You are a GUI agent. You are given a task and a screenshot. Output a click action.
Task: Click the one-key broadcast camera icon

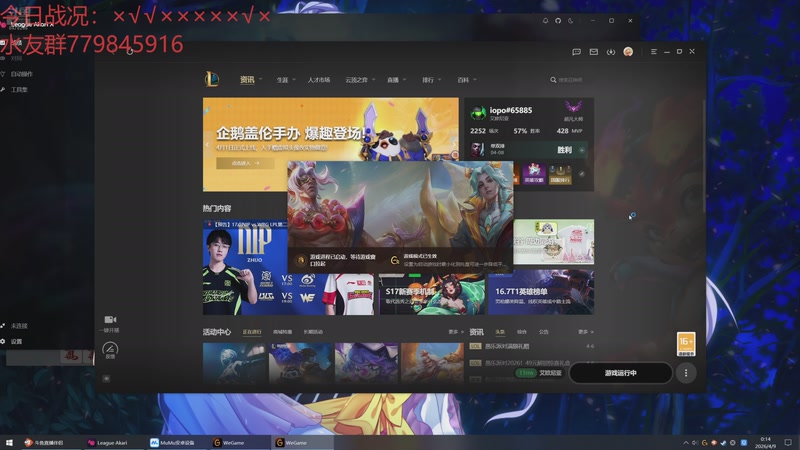tap(110, 319)
